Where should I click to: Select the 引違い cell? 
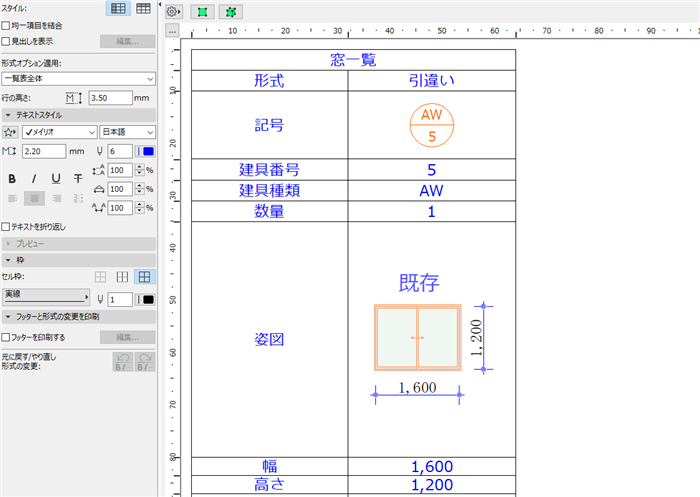[x=432, y=81]
